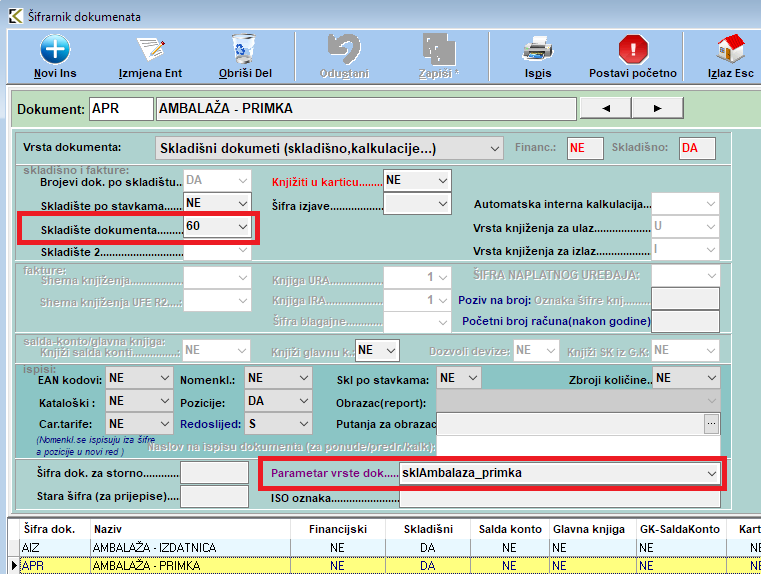Click the Skladišno DA indicator field

coord(697,148)
